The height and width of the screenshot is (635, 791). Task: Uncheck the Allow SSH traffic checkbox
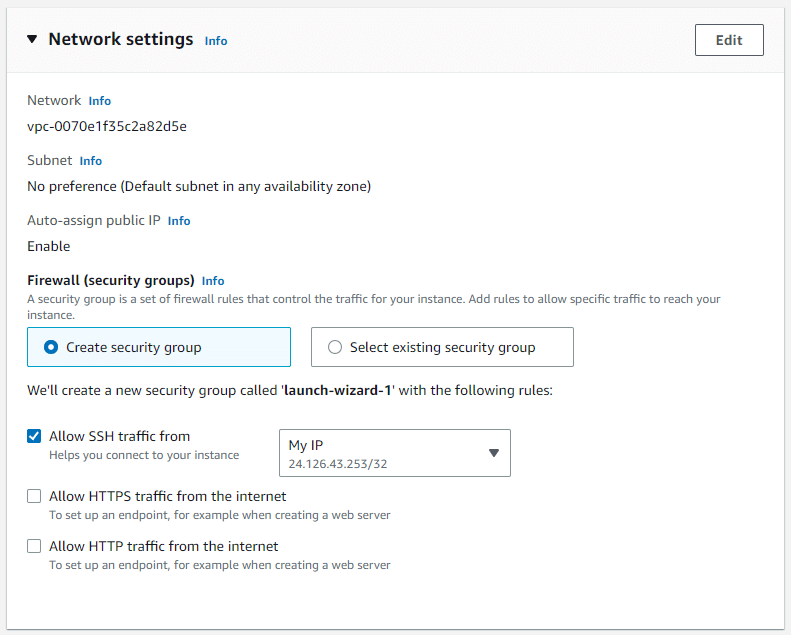(x=35, y=436)
